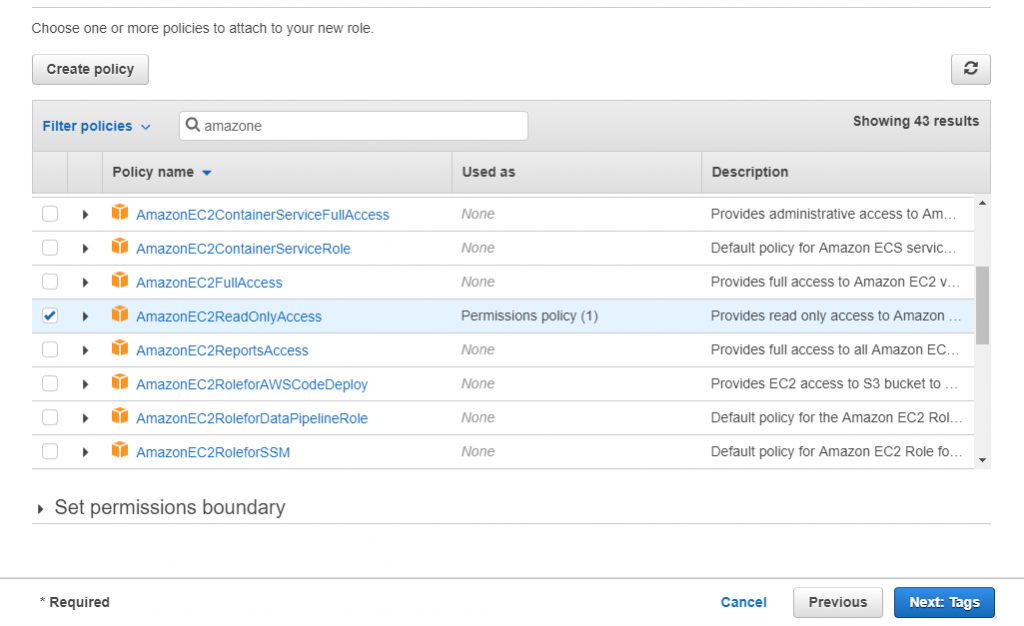The height and width of the screenshot is (626, 1024).
Task: Check the AmazonEC2ContainerServiceRole checkbox
Action: (x=50, y=248)
